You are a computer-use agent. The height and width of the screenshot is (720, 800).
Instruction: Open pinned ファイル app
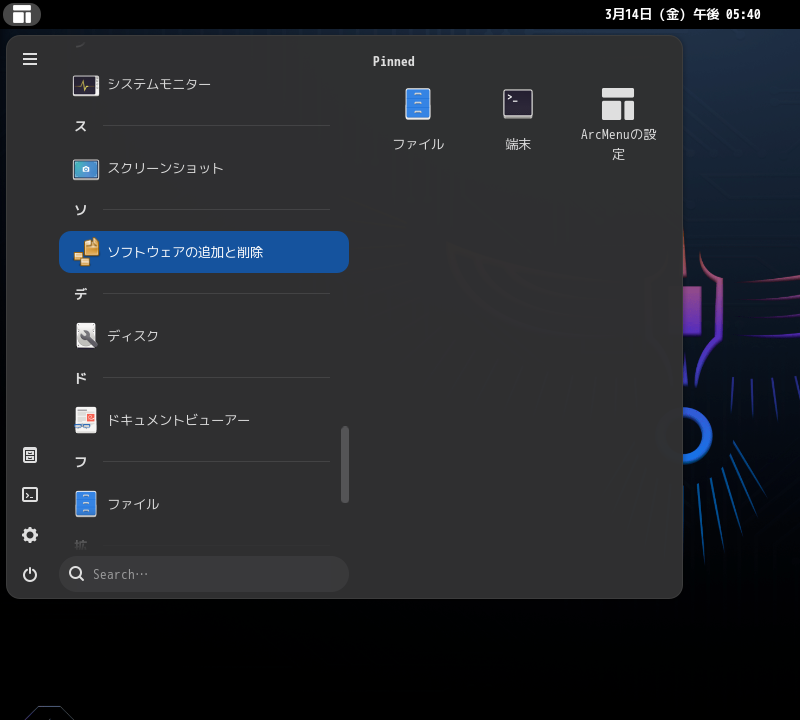click(418, 119)
